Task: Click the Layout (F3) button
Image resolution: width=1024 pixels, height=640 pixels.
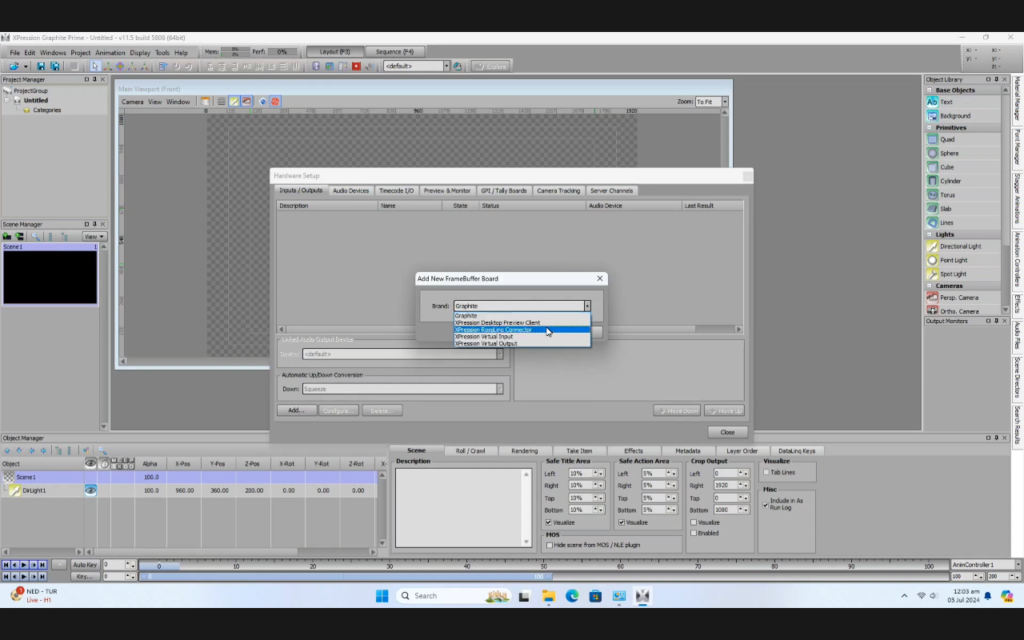Action: [x=335, y=52]
